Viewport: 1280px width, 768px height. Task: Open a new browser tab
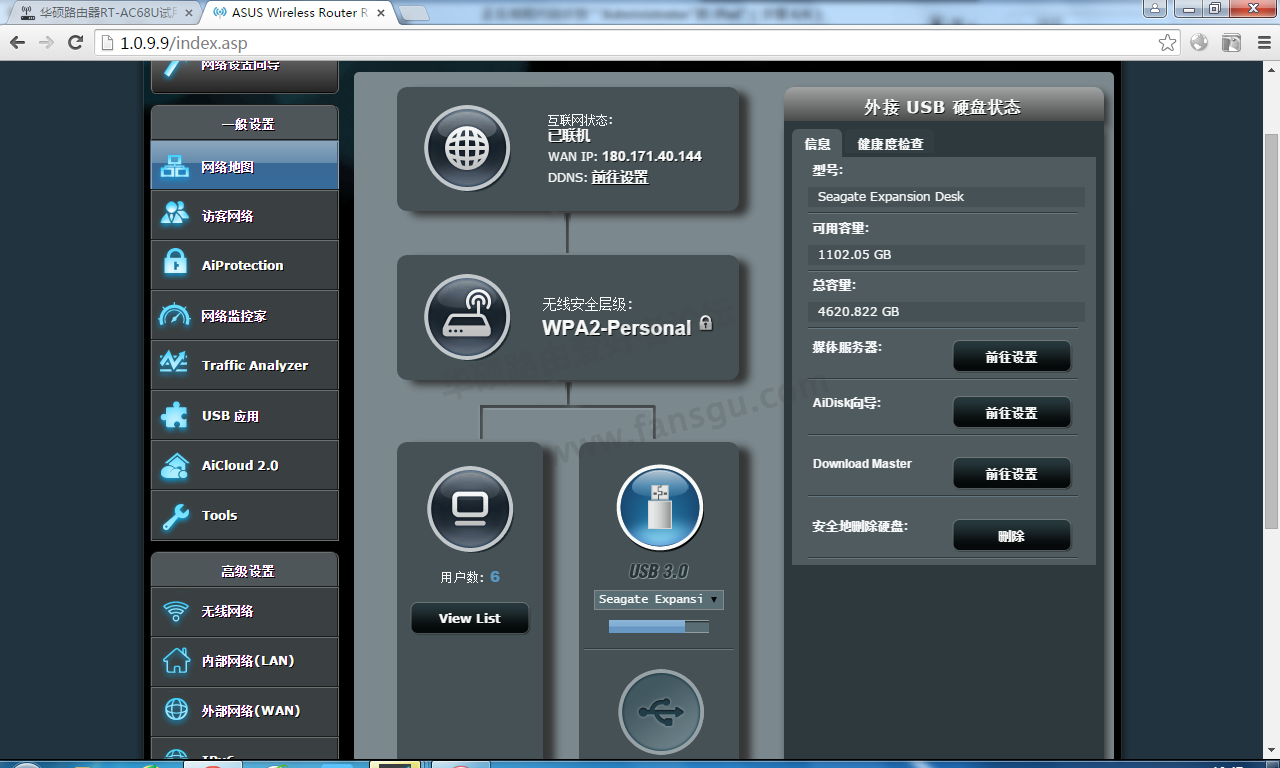(x=414, y=13)
